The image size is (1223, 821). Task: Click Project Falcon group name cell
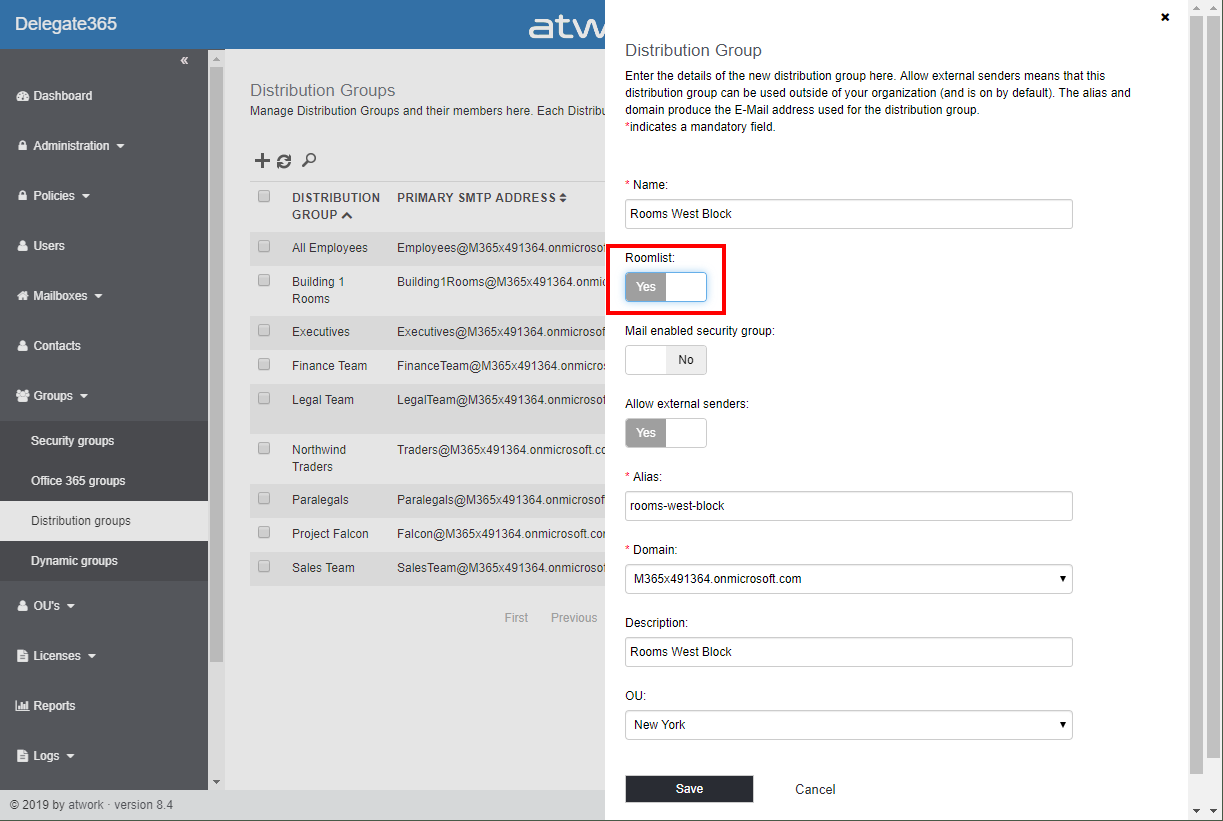pyautogui.click(x=330, y=534)
